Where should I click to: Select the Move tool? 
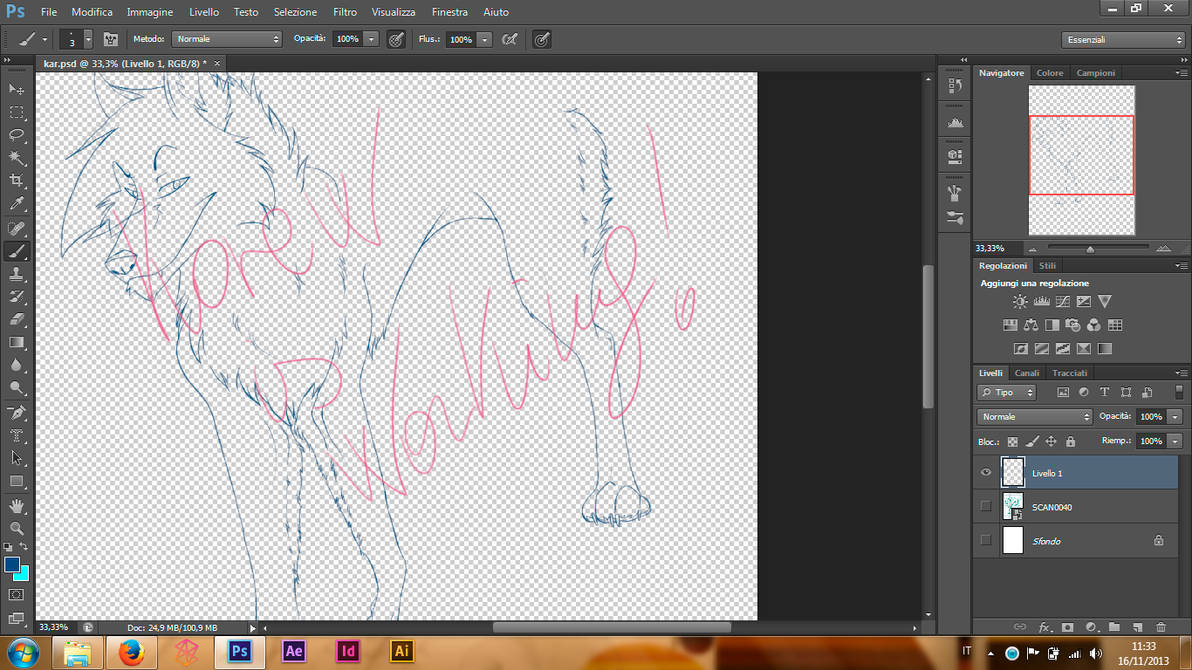tap(17, 89)
